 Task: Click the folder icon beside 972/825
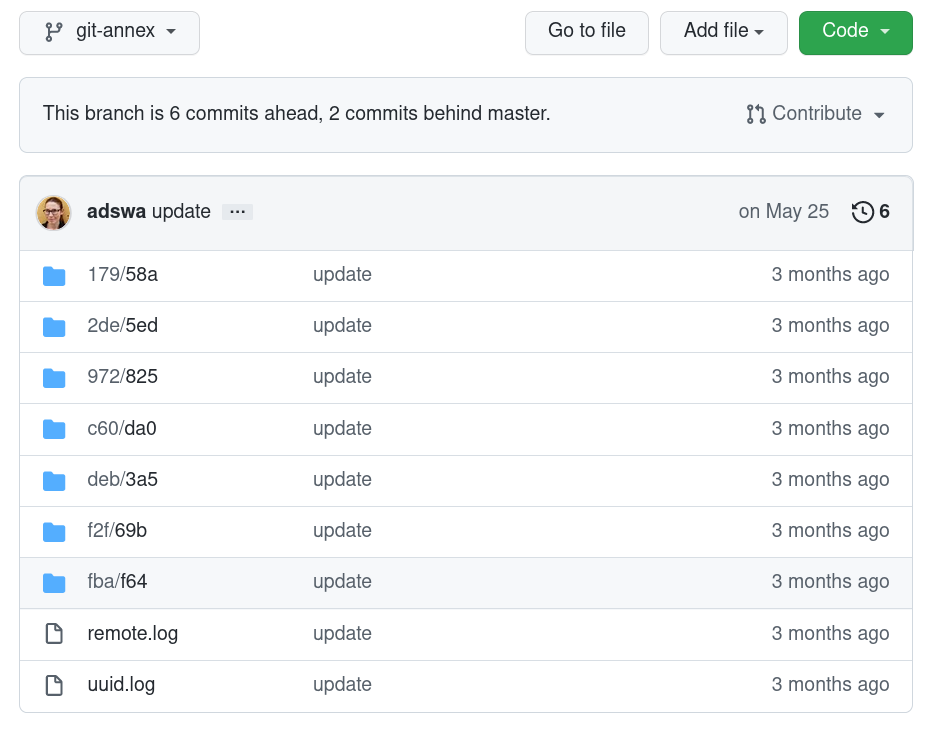click(54, 378)
